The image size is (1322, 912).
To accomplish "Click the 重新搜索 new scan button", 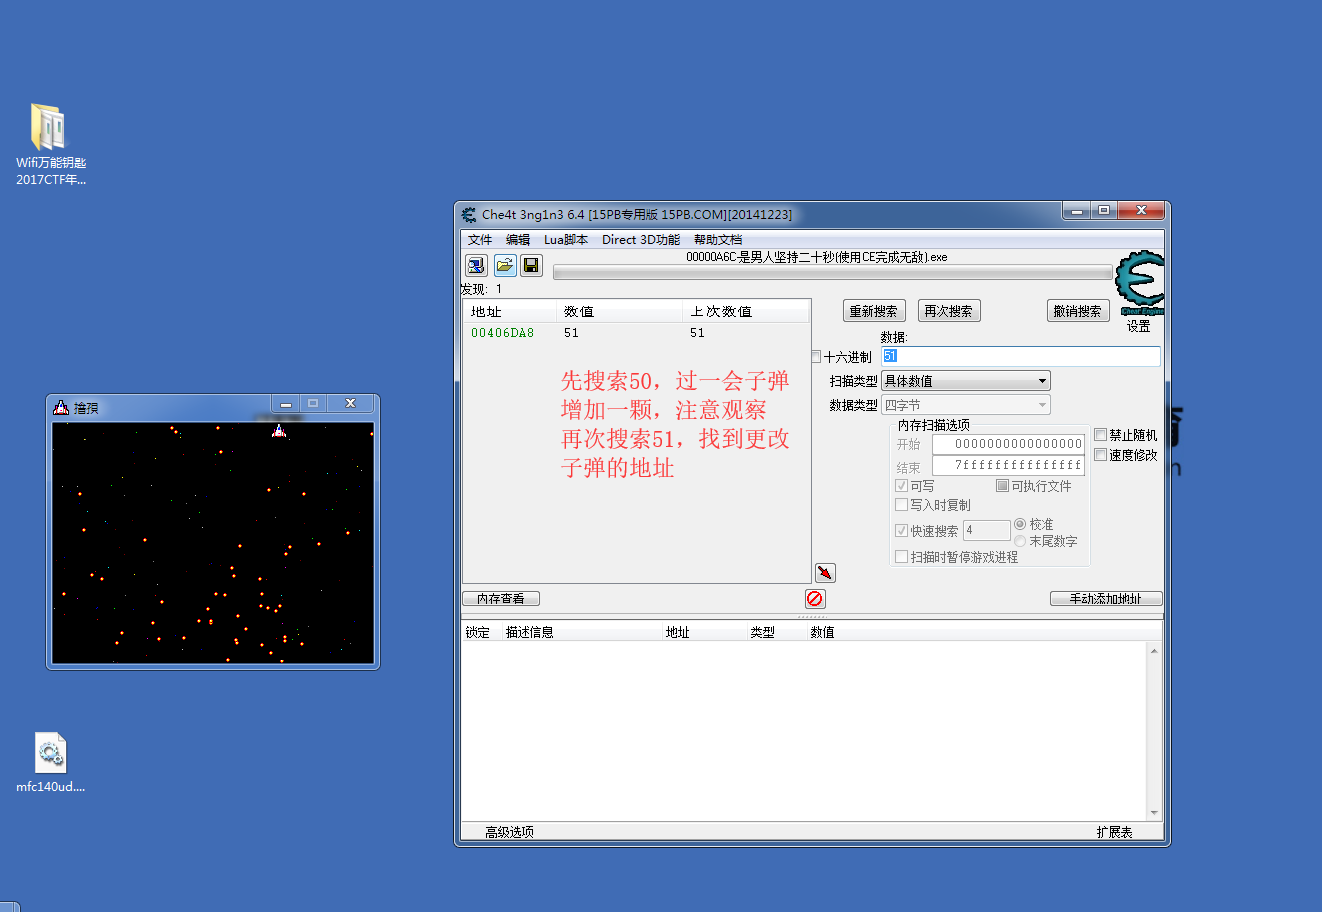I will coord(874,311).
